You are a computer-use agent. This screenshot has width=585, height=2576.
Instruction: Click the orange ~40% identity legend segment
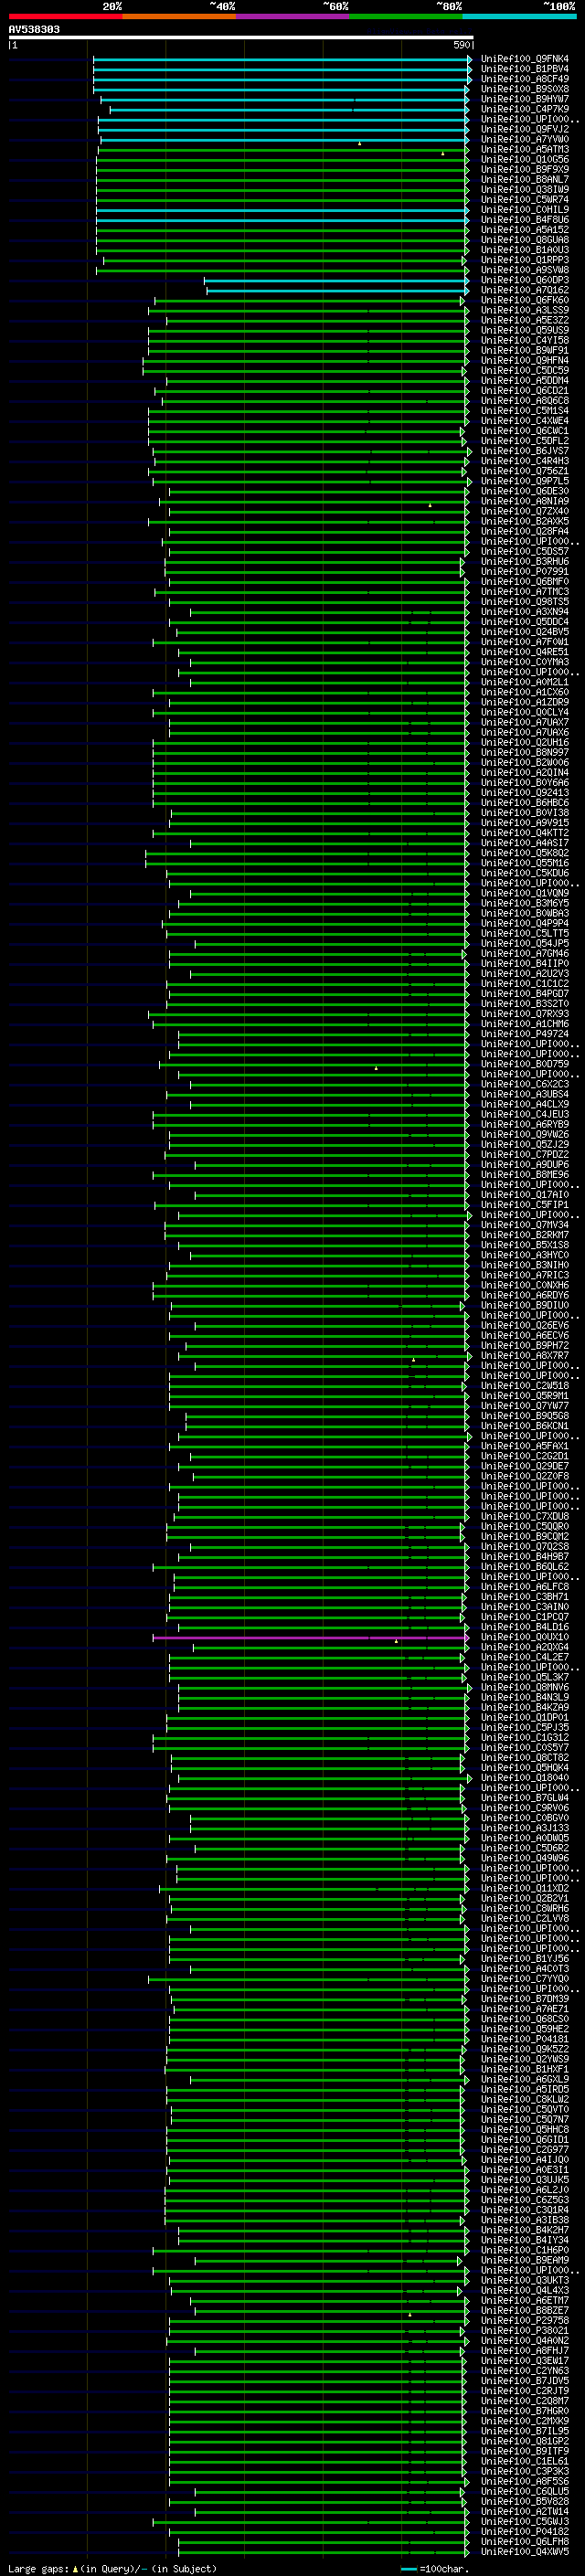point(179,16)
